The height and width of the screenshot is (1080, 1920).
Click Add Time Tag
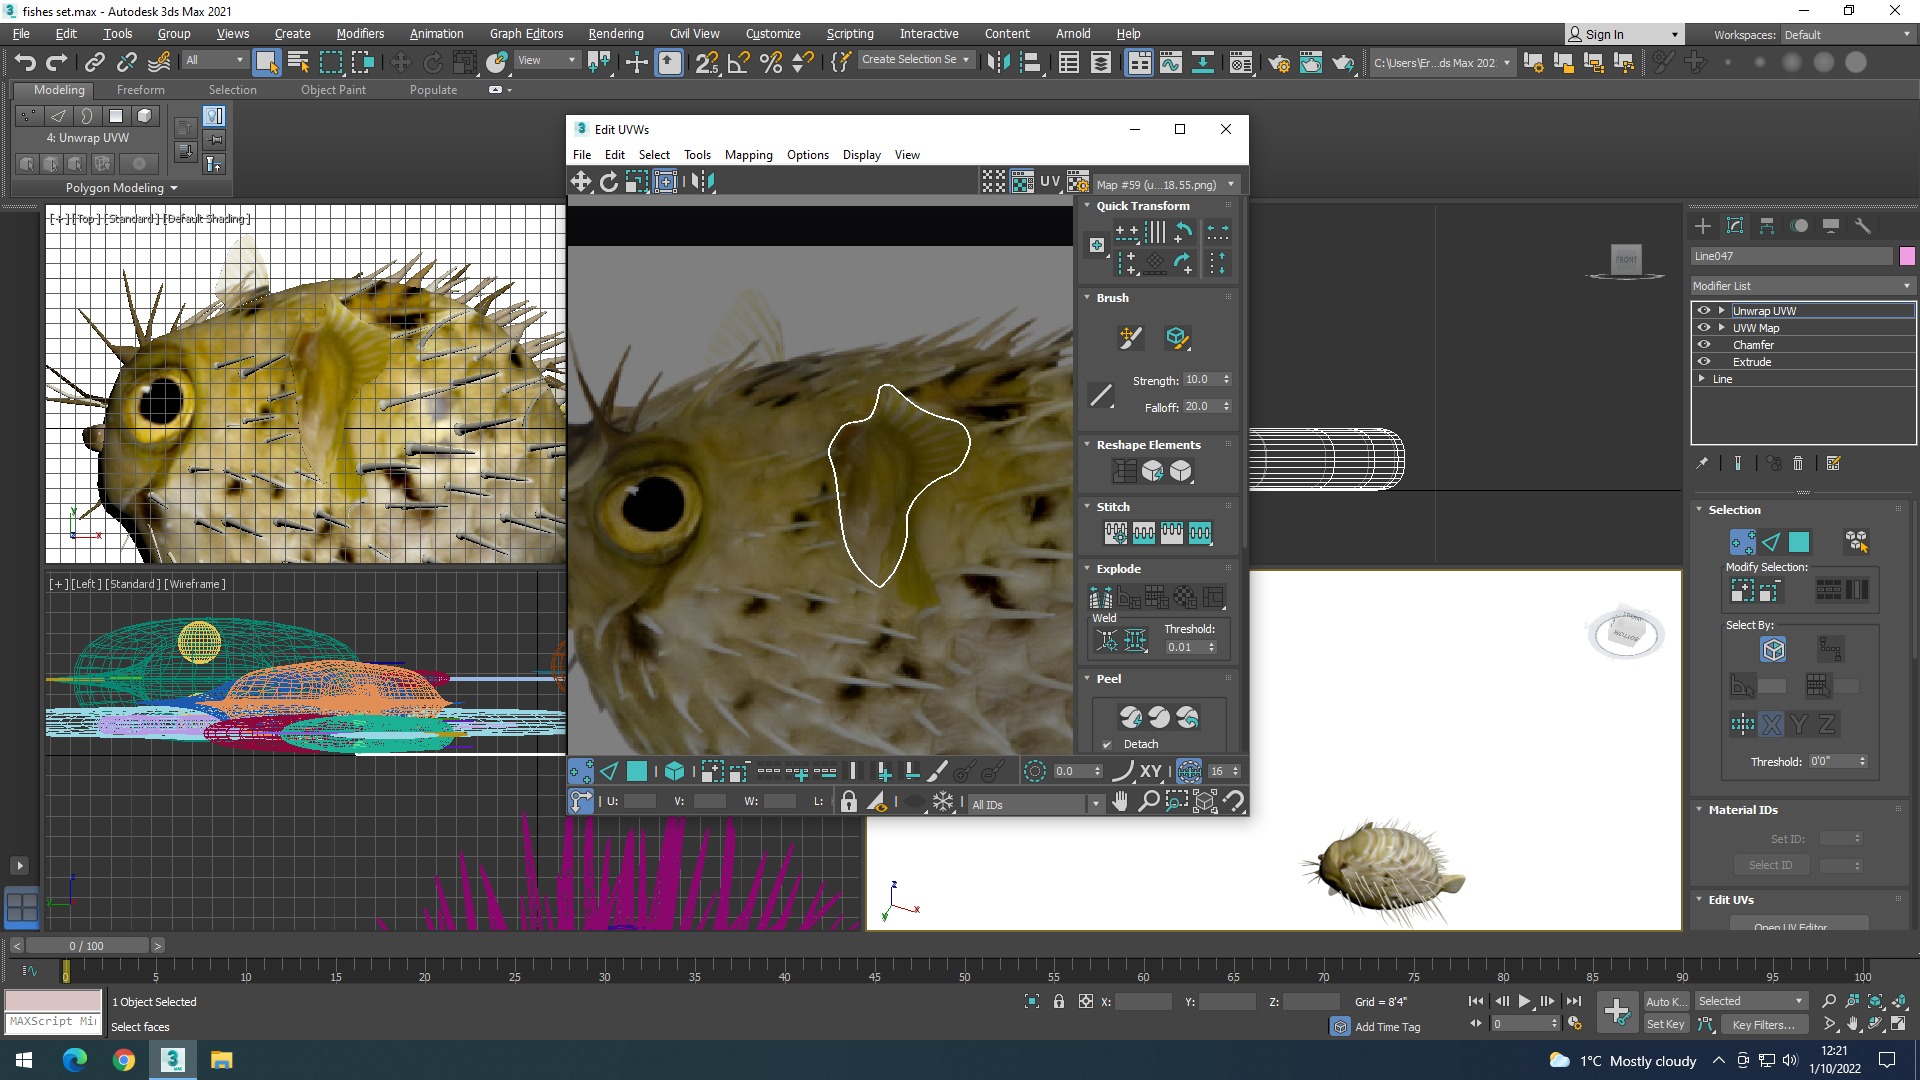pos(1387,1027)
